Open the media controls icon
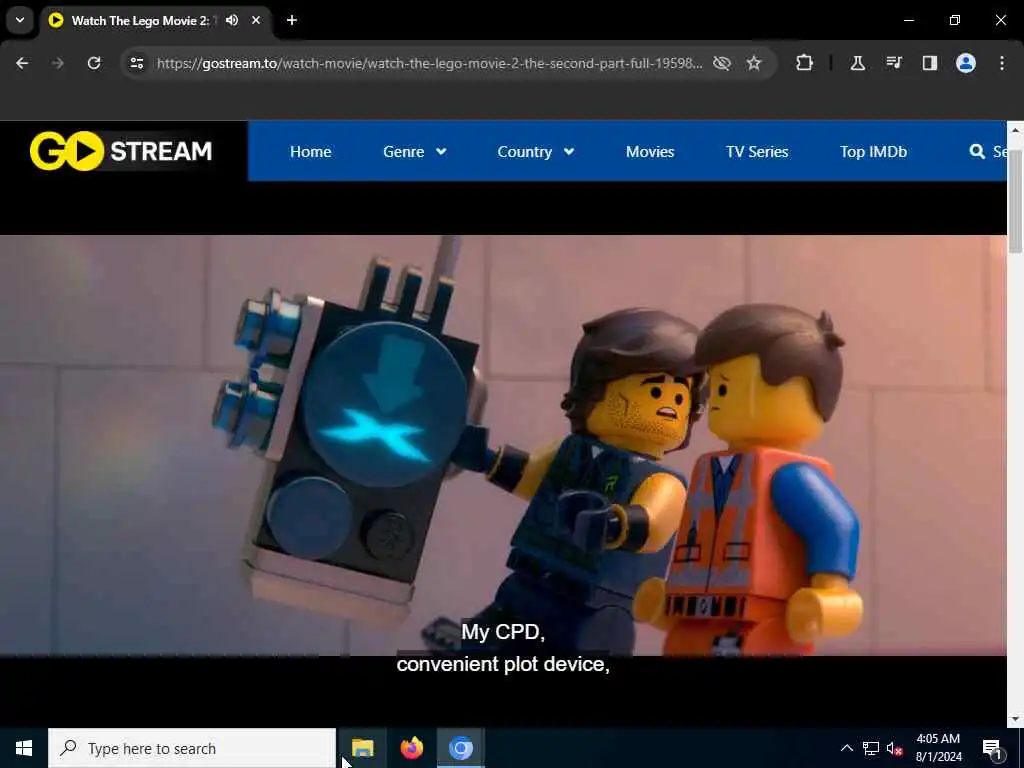The image size is (1024, 768). 894,63
